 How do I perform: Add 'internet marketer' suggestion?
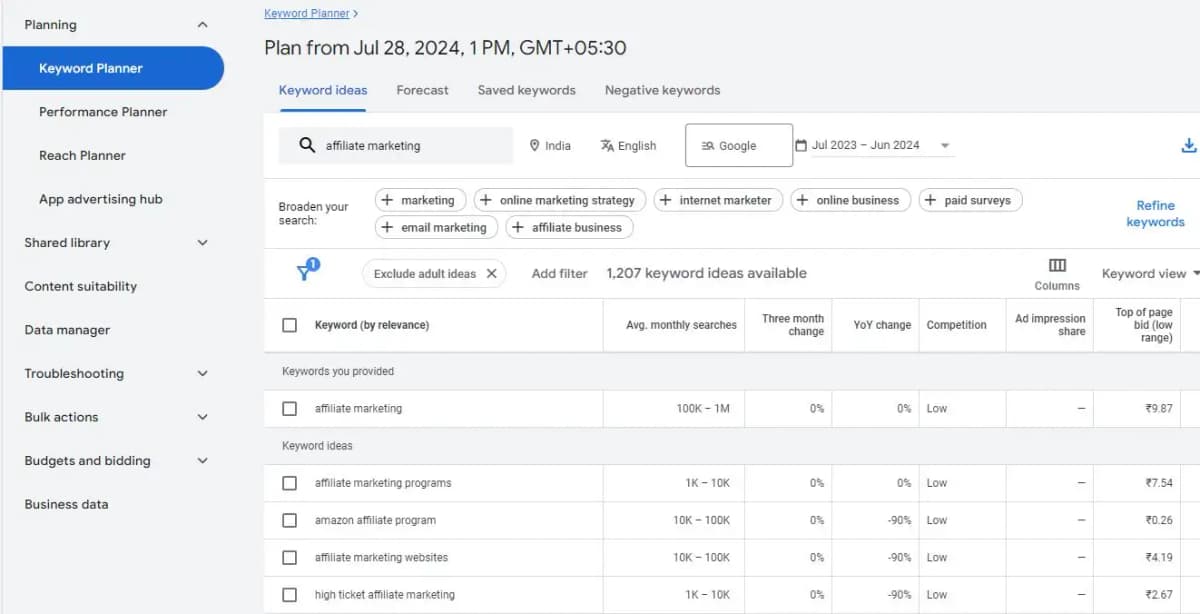[x=718, y=200]
